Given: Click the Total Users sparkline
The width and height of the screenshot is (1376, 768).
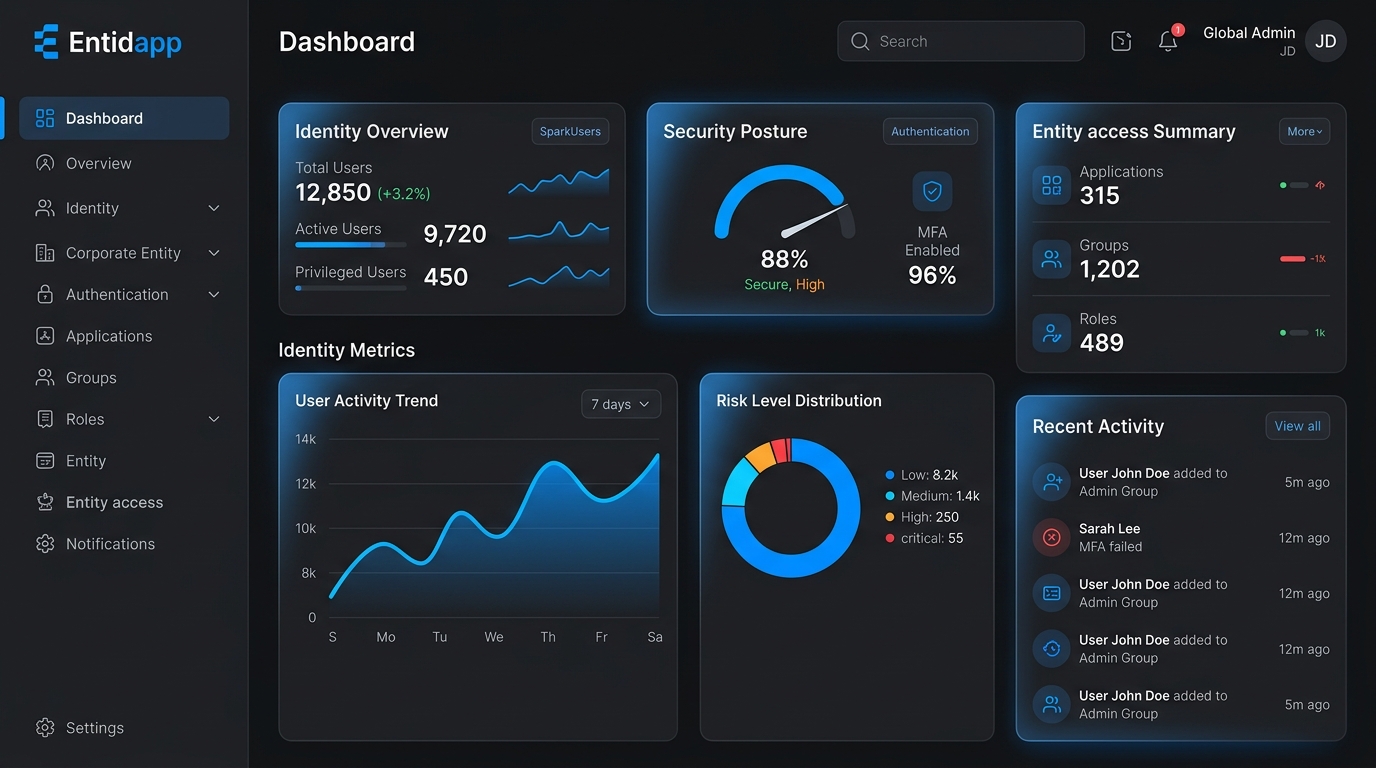Looking at the screenshot, I should pos(558,182).
